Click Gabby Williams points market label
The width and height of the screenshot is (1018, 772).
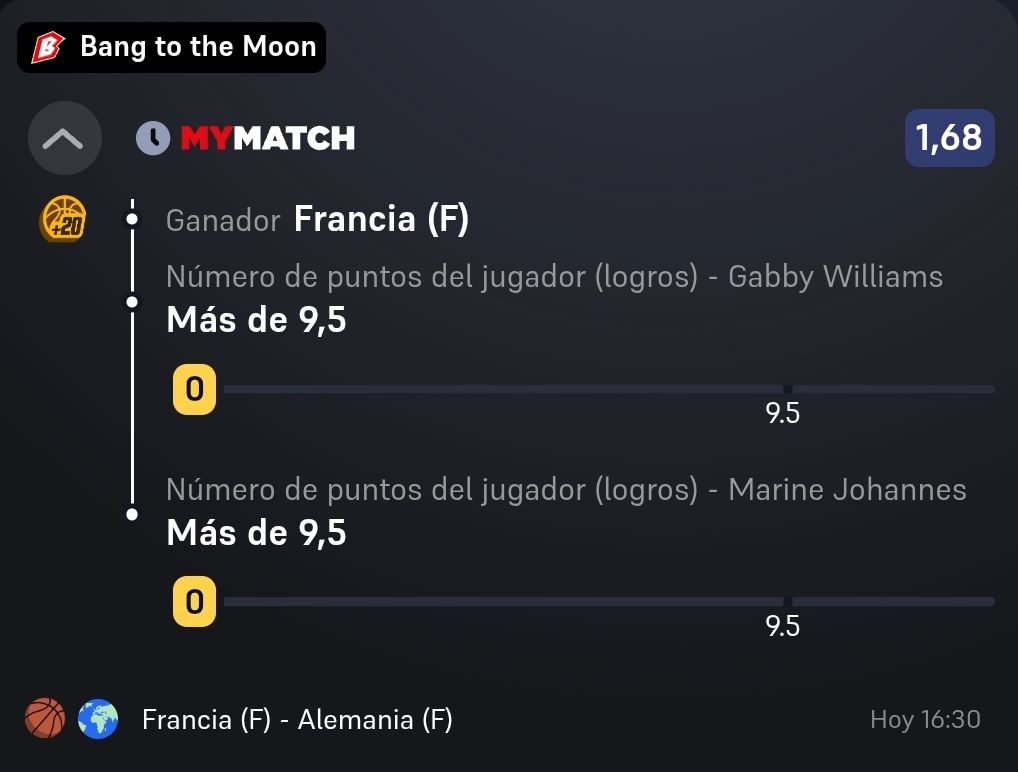pos(554,277)
